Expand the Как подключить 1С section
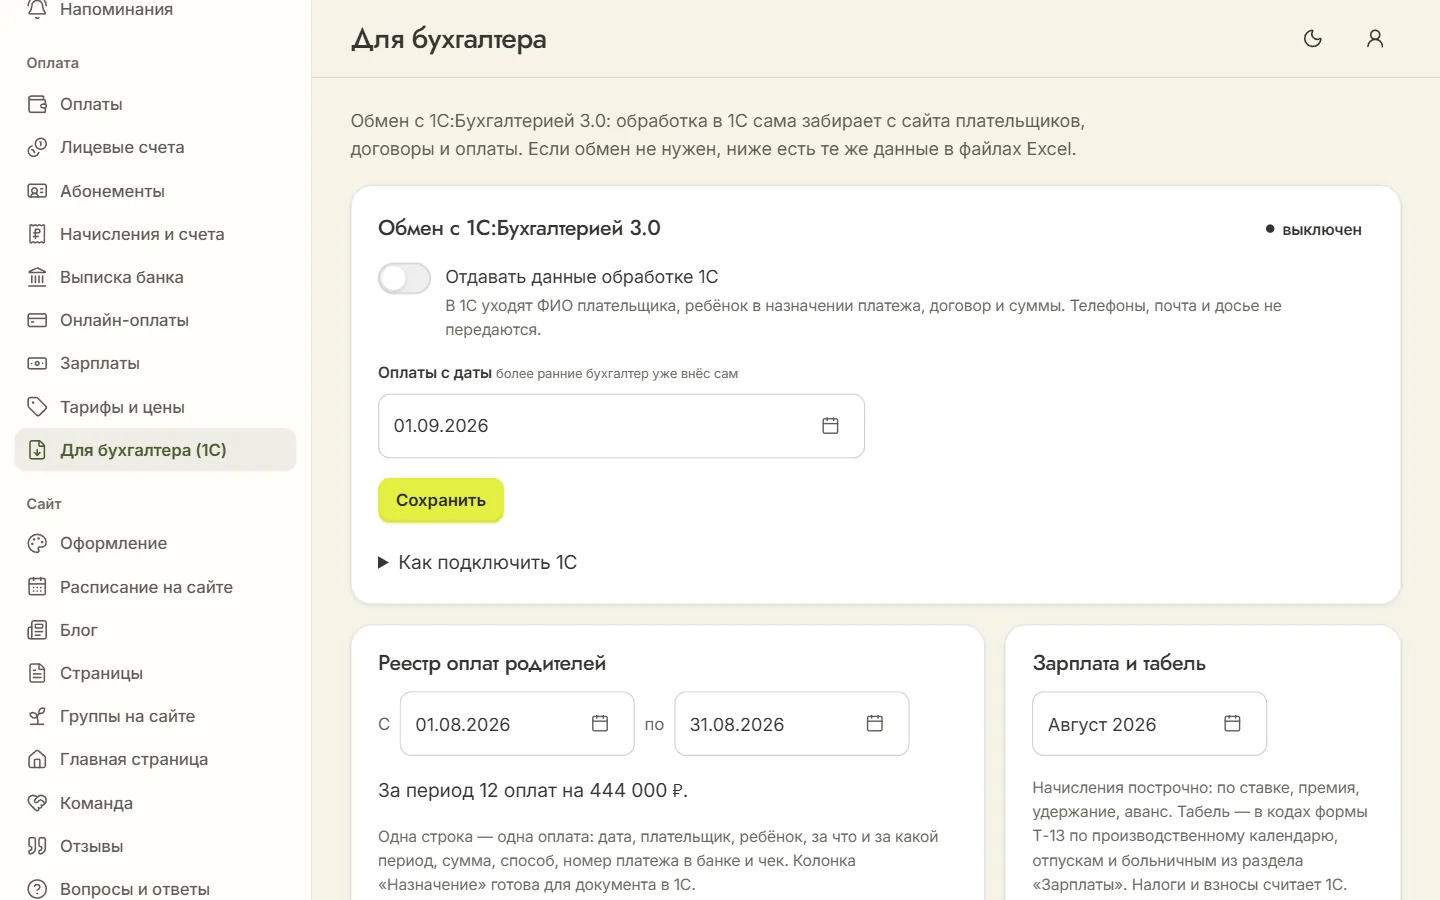This screenshot has width=1440, height=900. click(x=478, y=562)
